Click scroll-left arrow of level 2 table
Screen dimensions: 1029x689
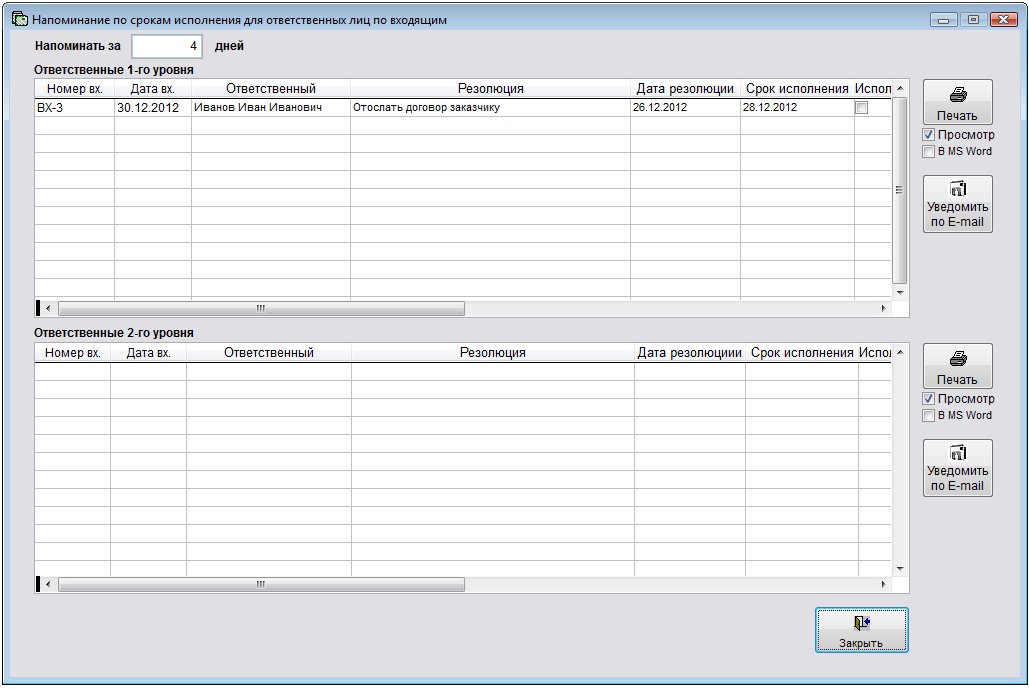pyautogui.click(x=48, y=584)
